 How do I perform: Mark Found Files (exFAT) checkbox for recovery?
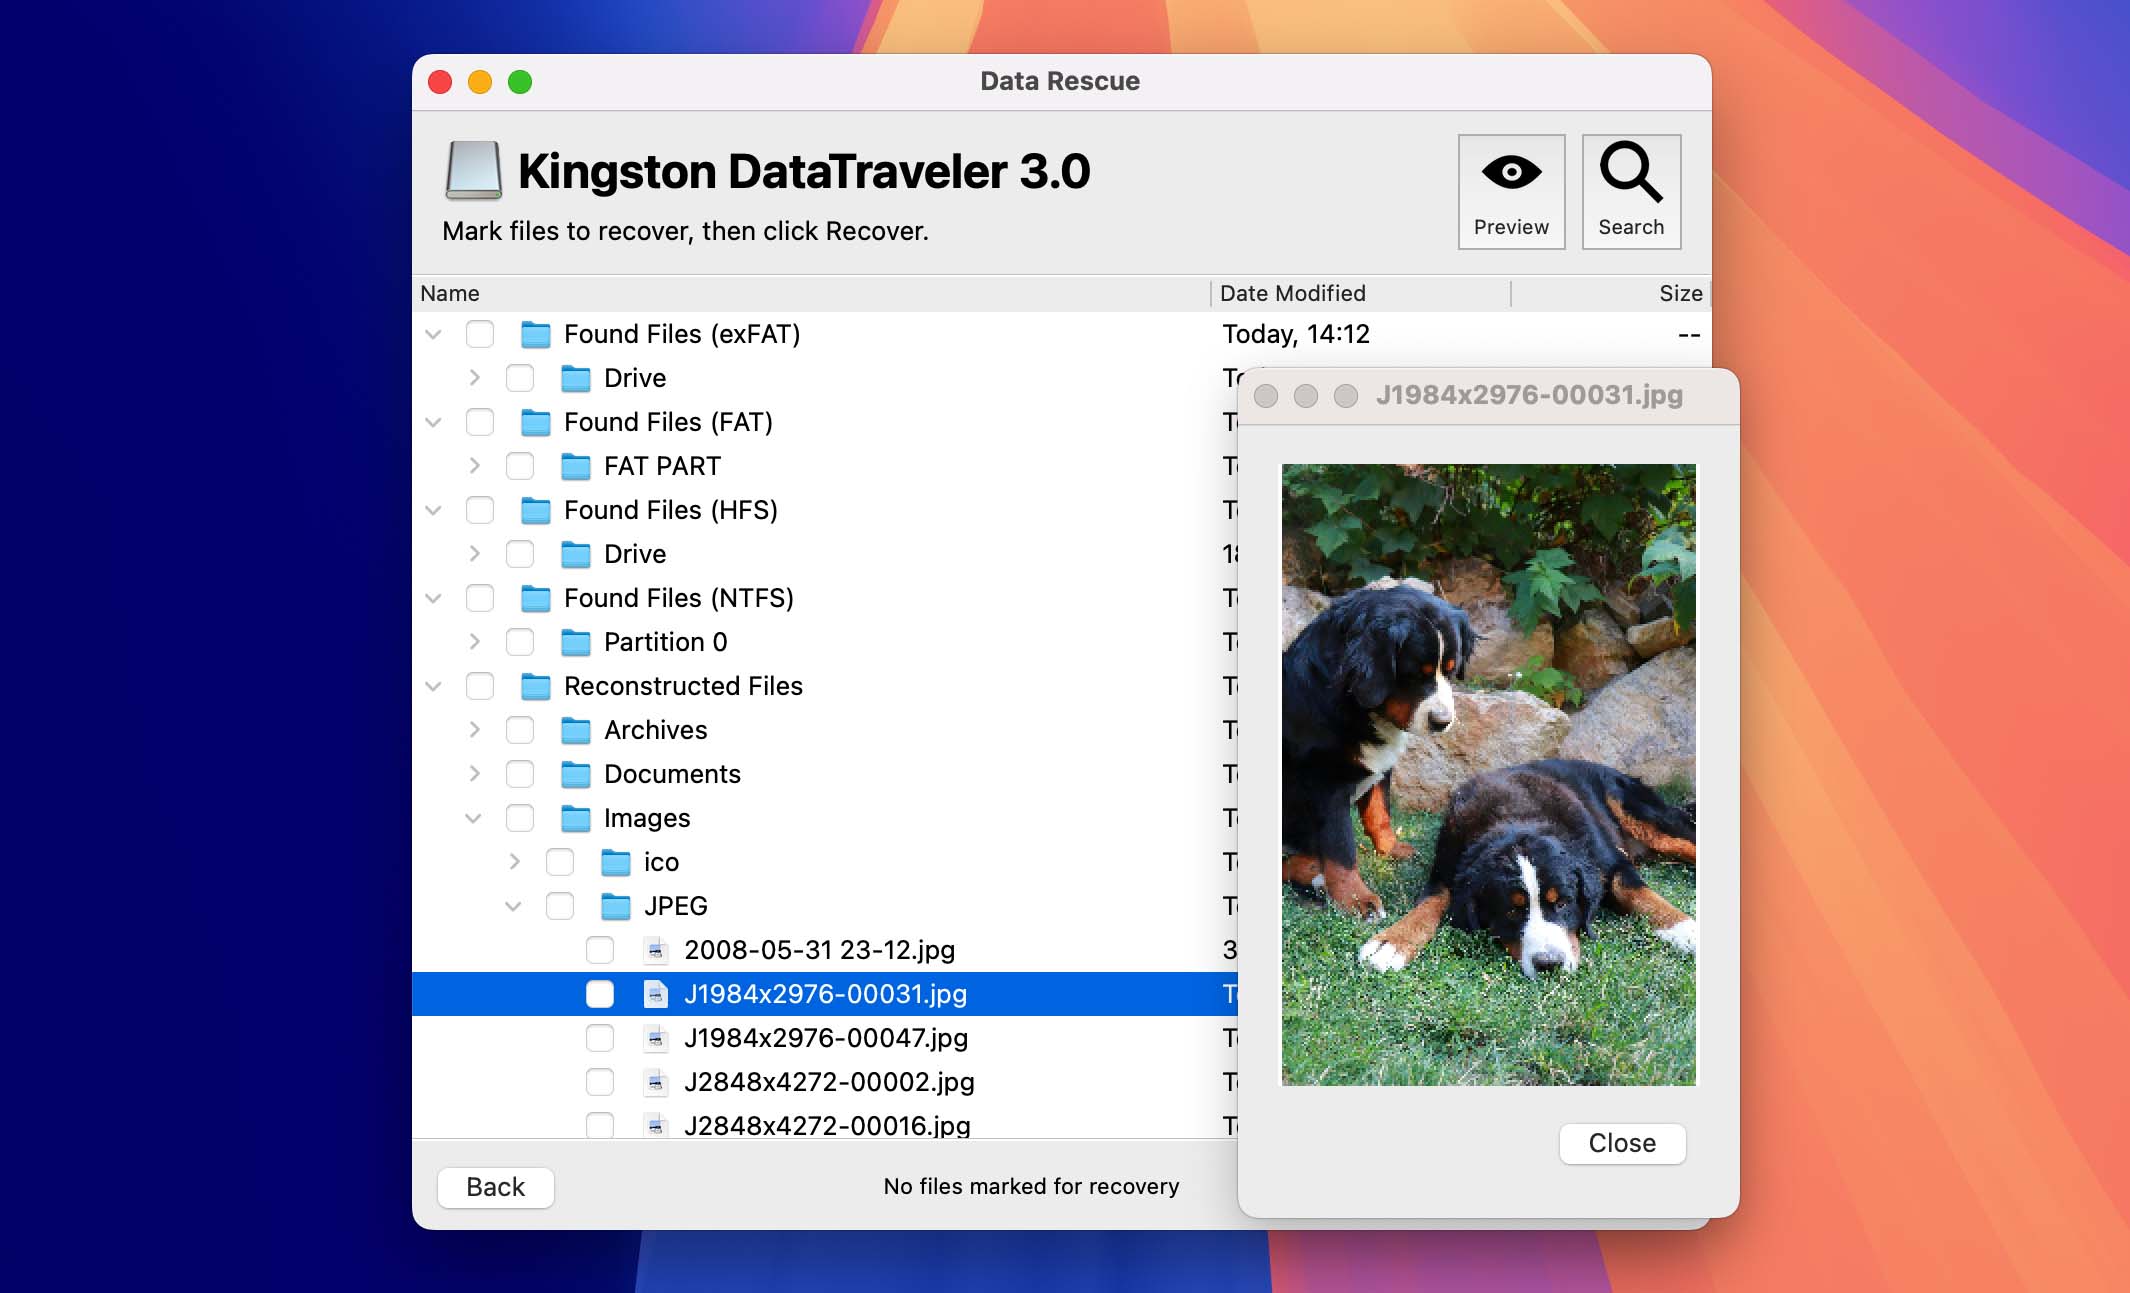coord(480,334)
